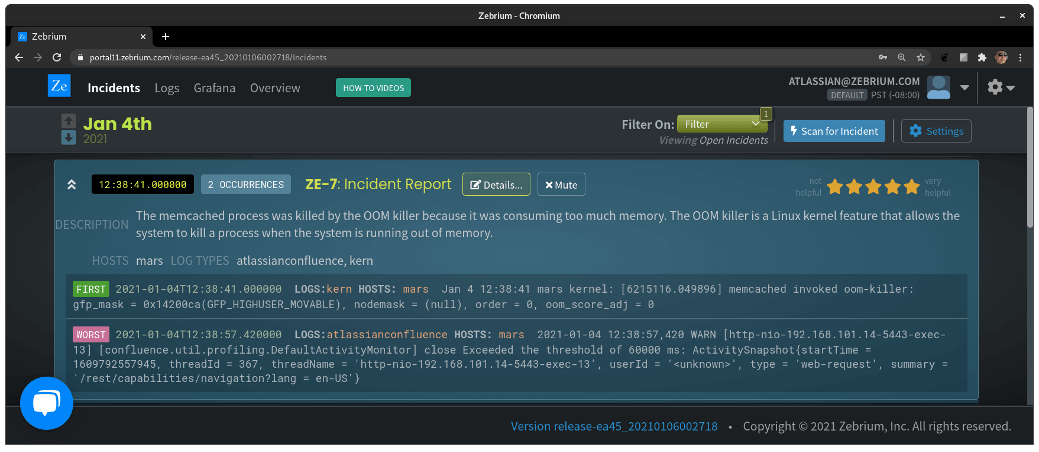Open the gear settings dropdown menu

point(1001,87)
